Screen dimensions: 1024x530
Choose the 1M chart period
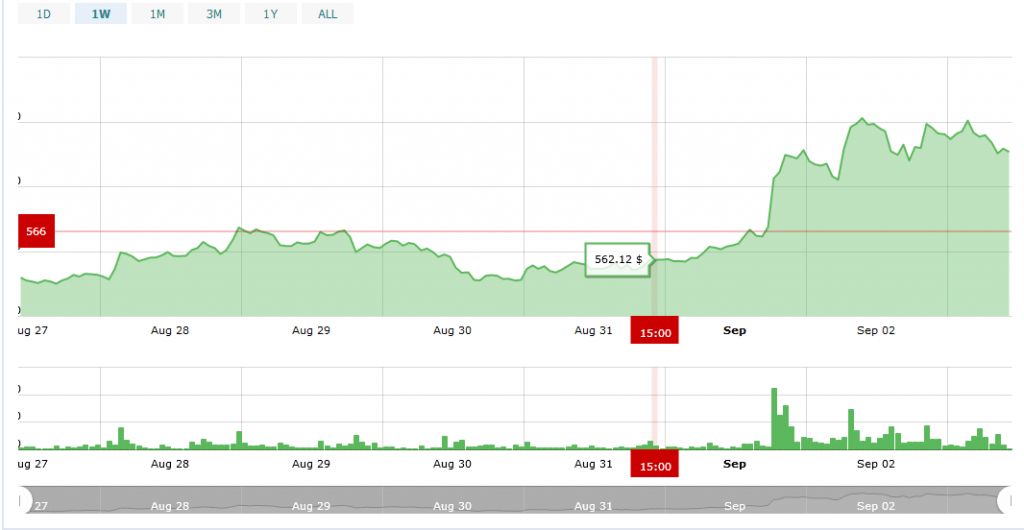pos(157,14)
